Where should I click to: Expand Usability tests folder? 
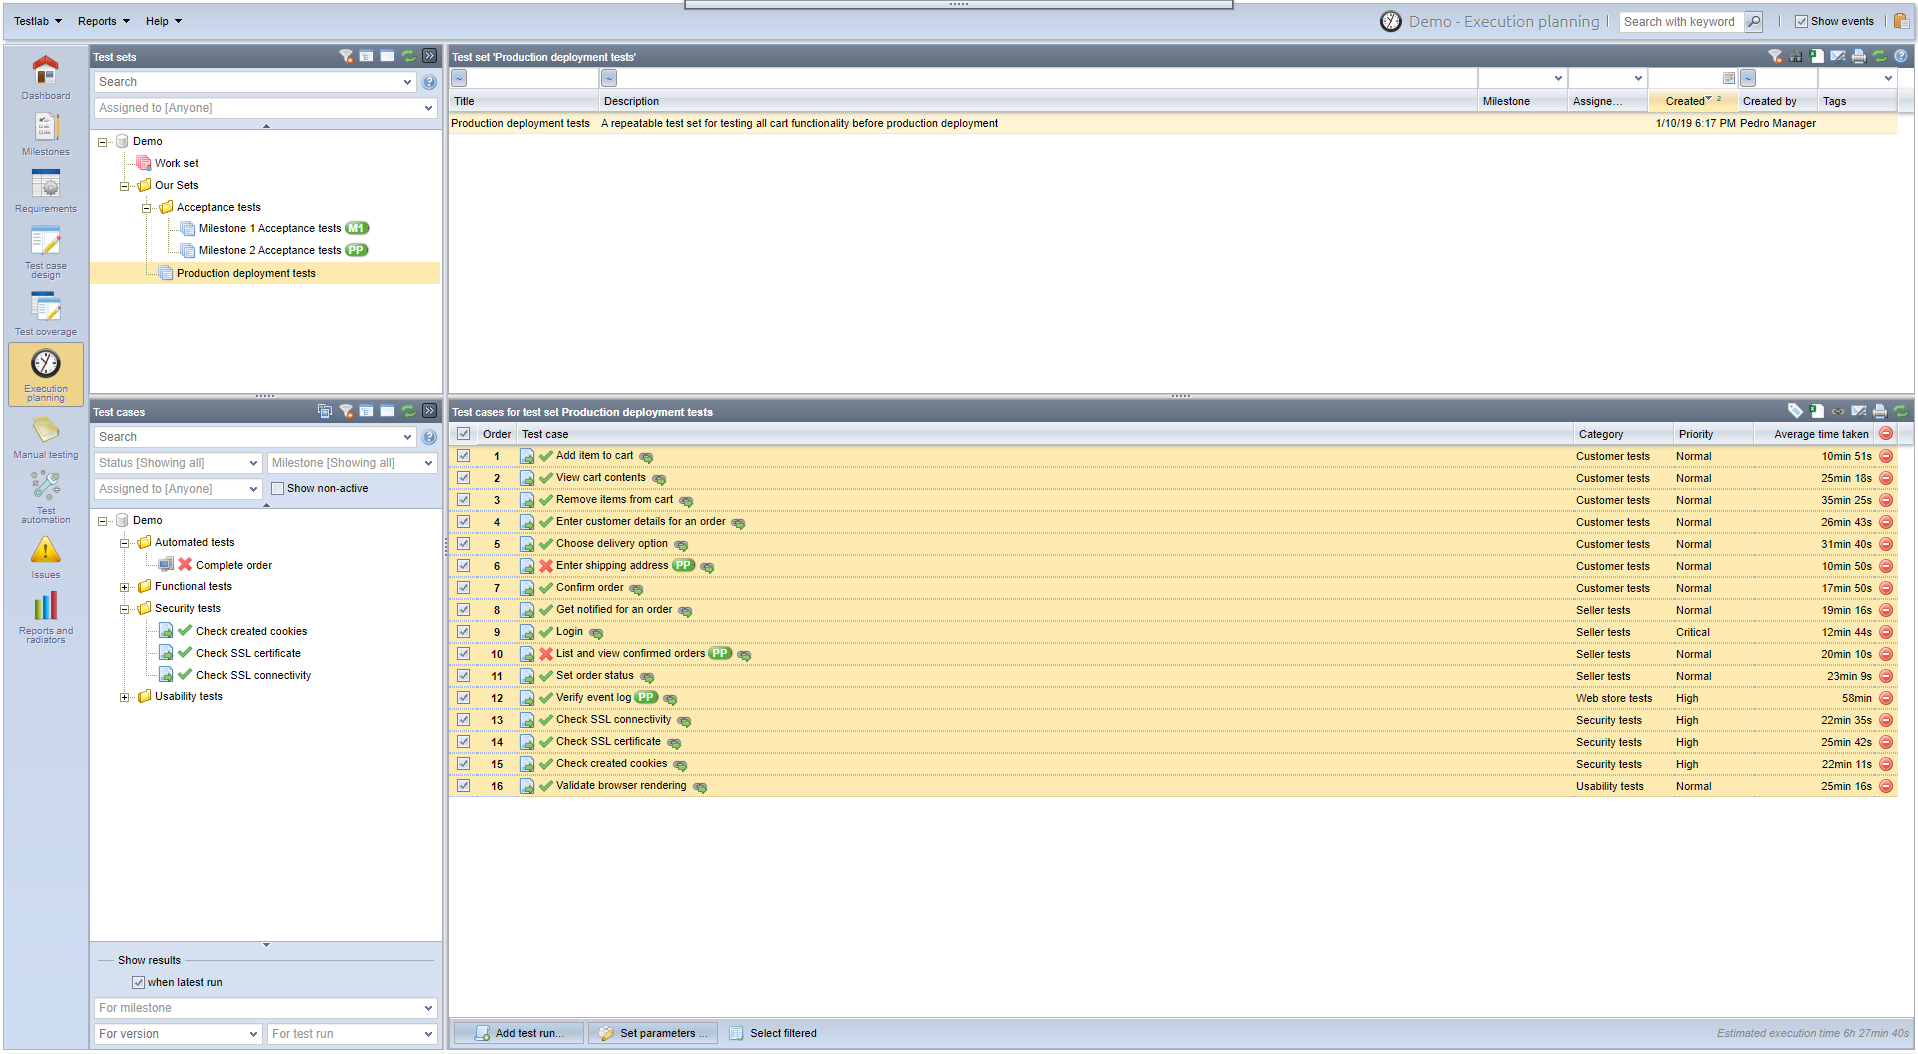pyautogui.click(x=125, y=697)
